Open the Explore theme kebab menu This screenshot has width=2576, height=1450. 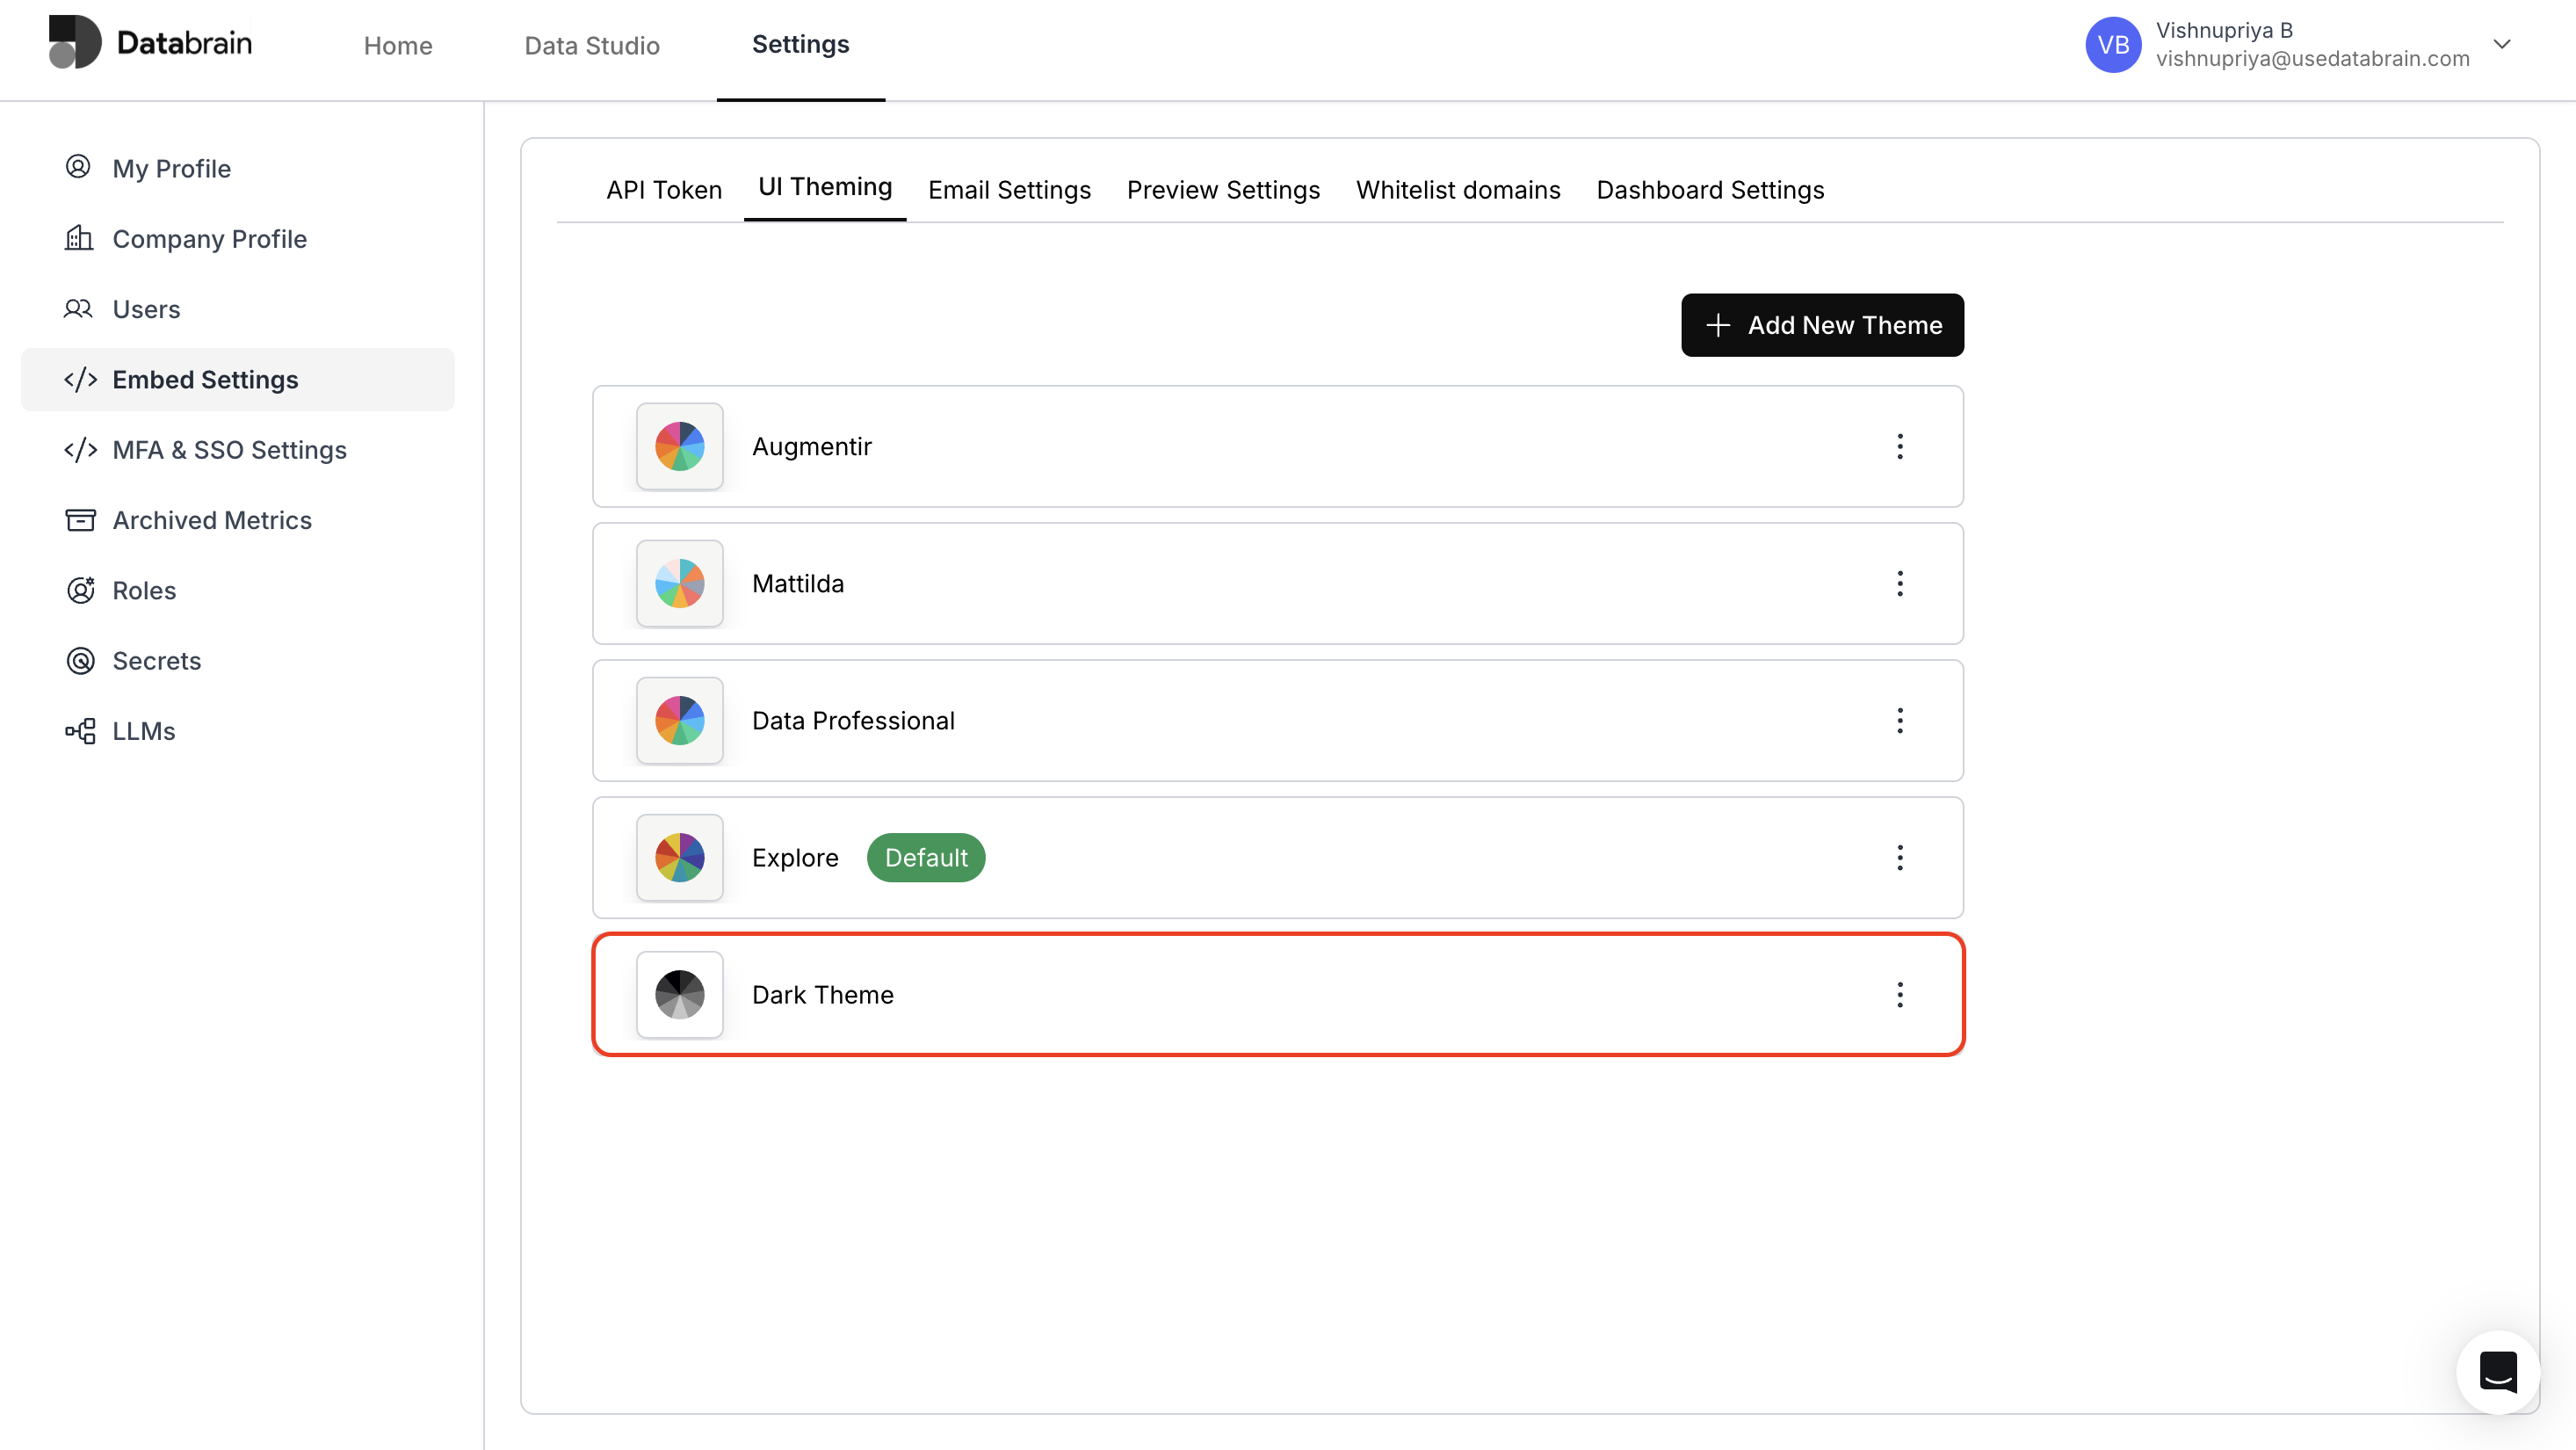coord(1900,857)
